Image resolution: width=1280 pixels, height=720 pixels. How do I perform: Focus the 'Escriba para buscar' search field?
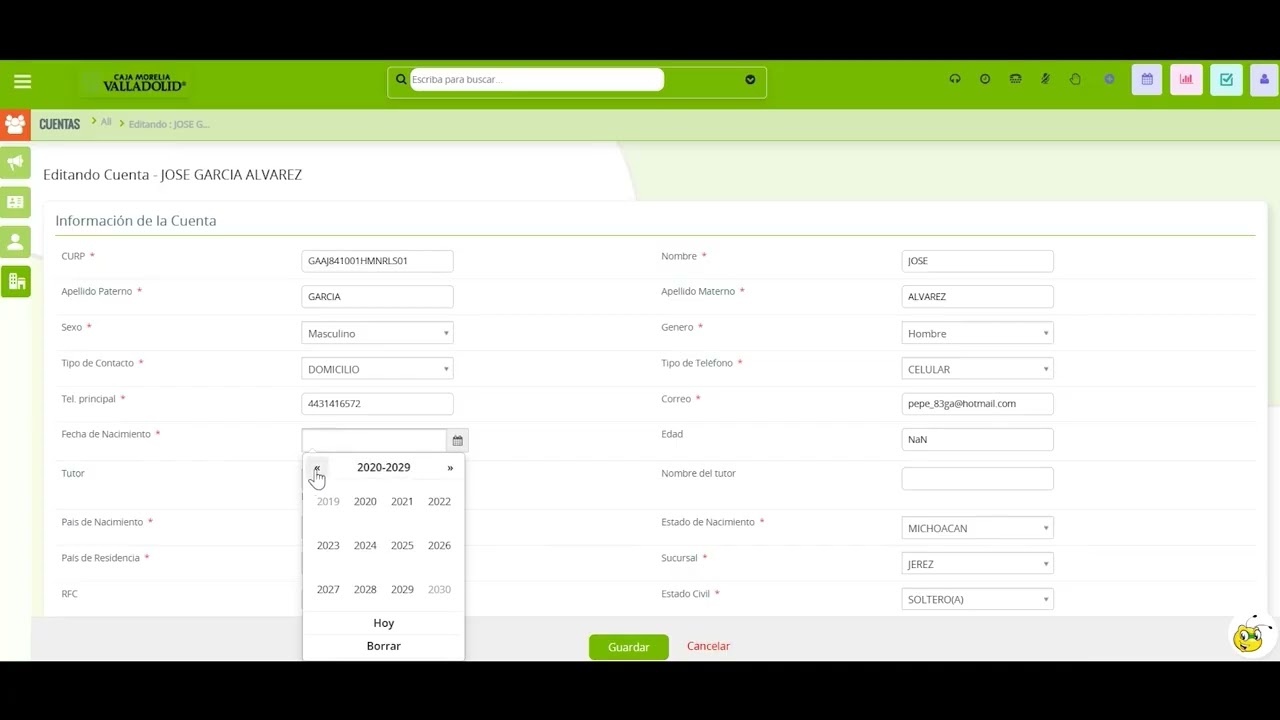point(537,80)
